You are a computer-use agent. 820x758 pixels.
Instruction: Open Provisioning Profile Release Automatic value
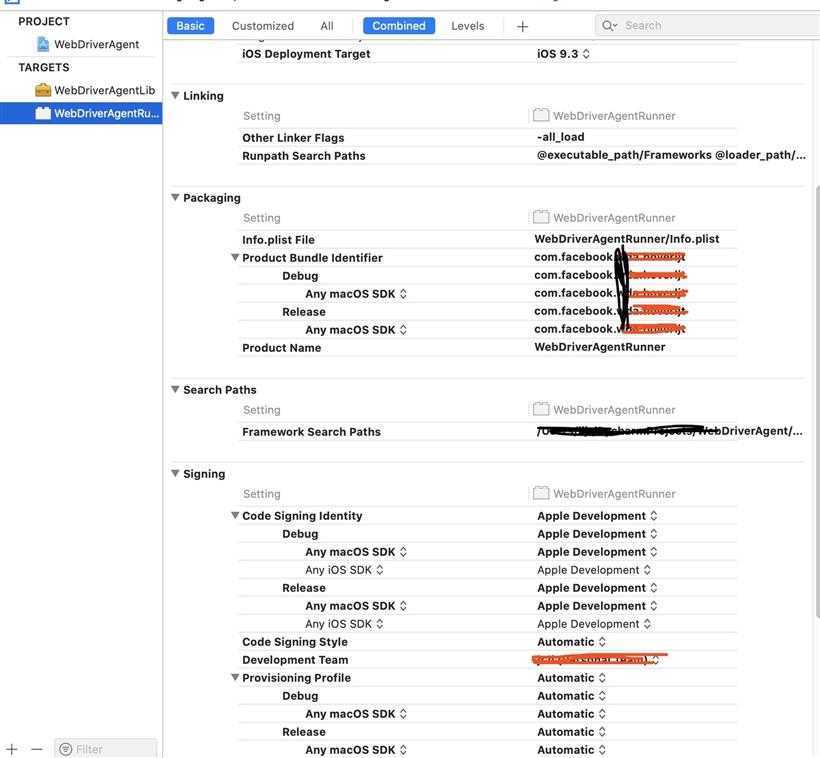click(572, 732)
